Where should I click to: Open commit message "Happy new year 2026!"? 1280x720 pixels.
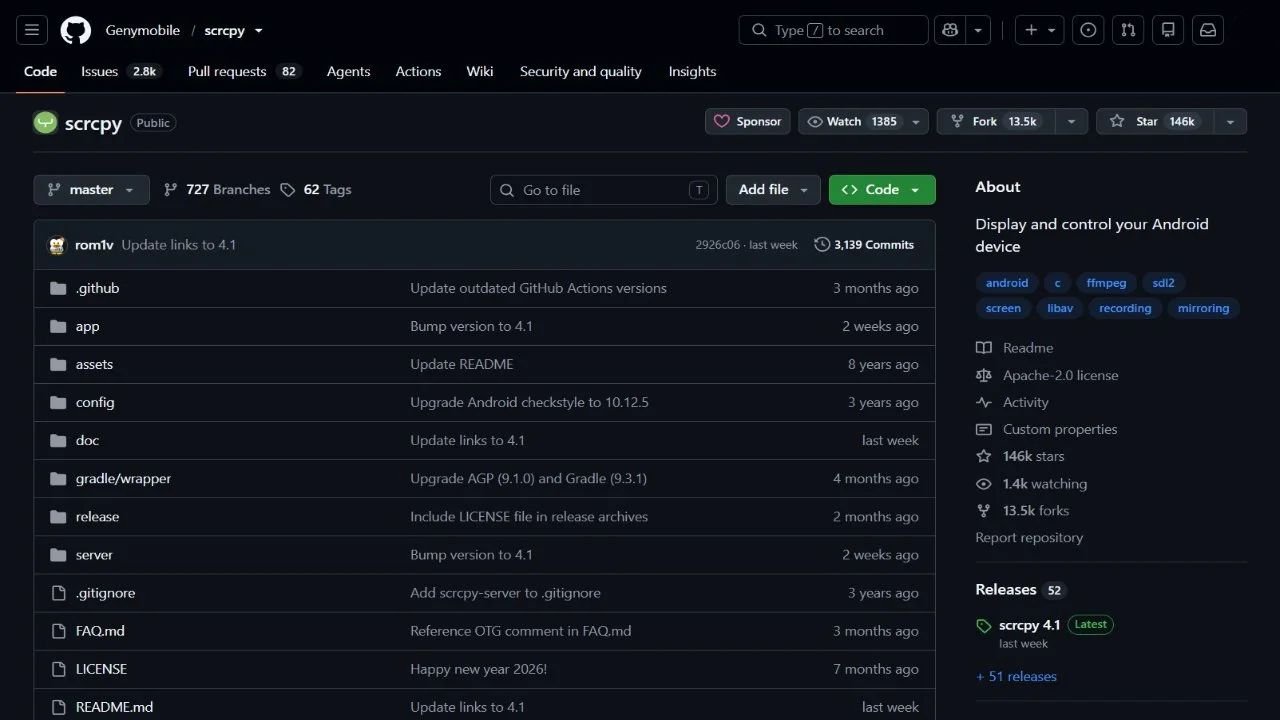pos(478,669)
